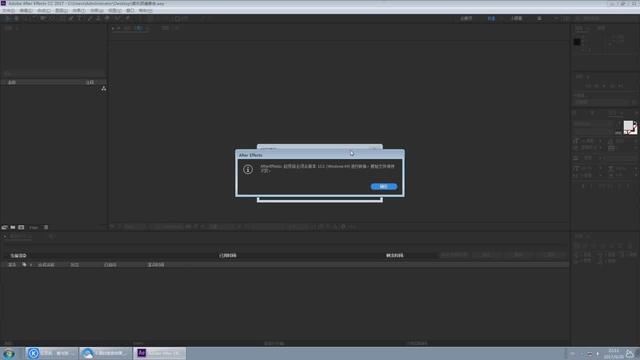The image size is (640, 360).
Task: Click After Effects taskbar button
Action: click(x=160, y=353)
